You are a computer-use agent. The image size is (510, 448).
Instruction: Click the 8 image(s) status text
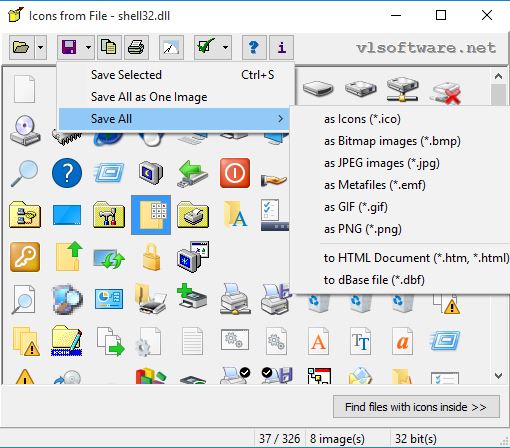click(337, 439)
